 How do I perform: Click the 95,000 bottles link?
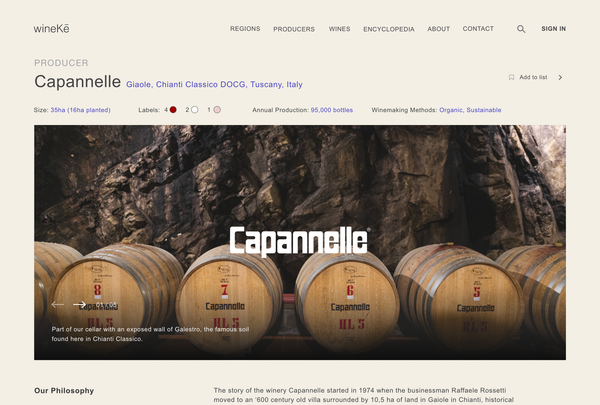coord(332,110)
